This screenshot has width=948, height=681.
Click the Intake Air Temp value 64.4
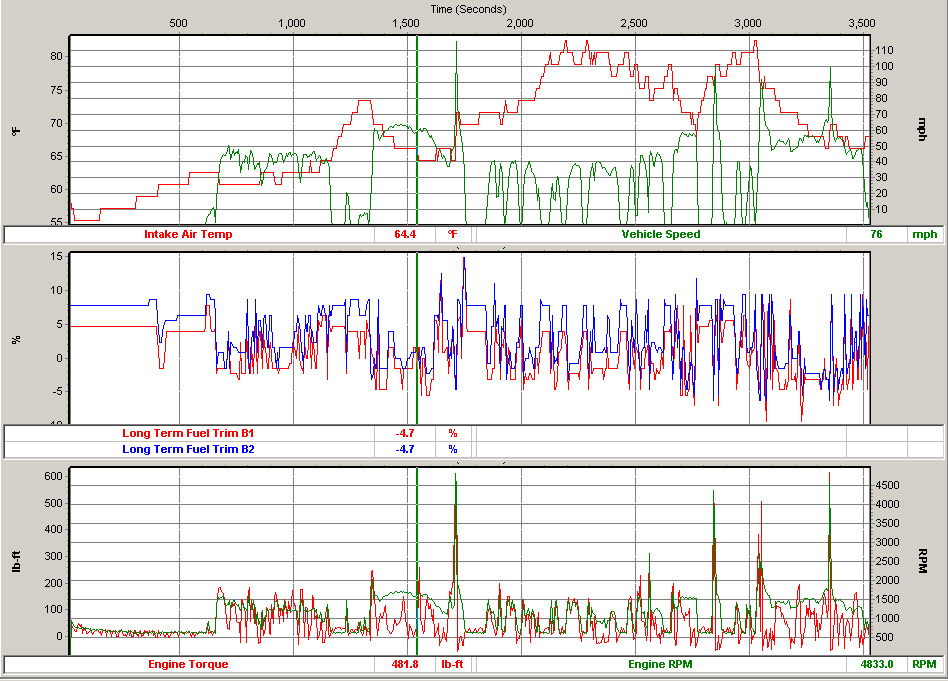pyautogui.click(x=404, y=234)
